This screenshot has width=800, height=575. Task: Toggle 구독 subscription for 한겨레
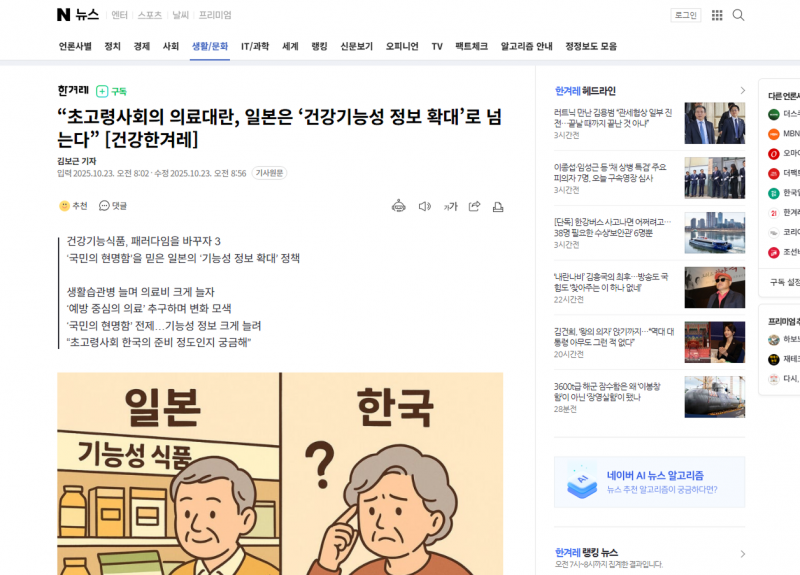coord(111,91)
